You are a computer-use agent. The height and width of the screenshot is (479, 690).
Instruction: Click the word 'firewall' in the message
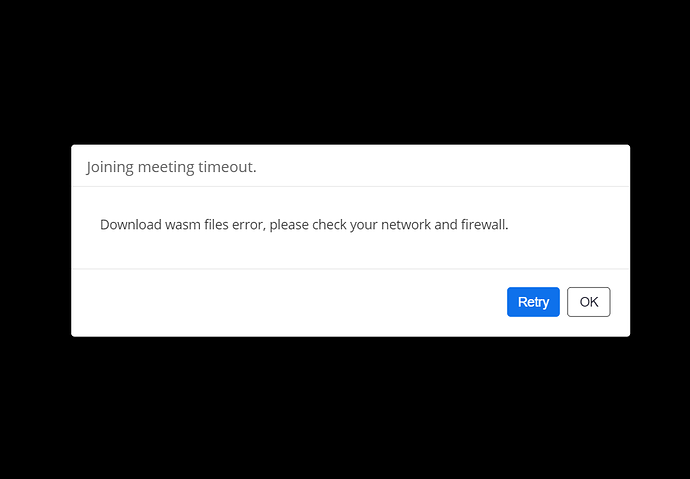(x=483, y=225)
